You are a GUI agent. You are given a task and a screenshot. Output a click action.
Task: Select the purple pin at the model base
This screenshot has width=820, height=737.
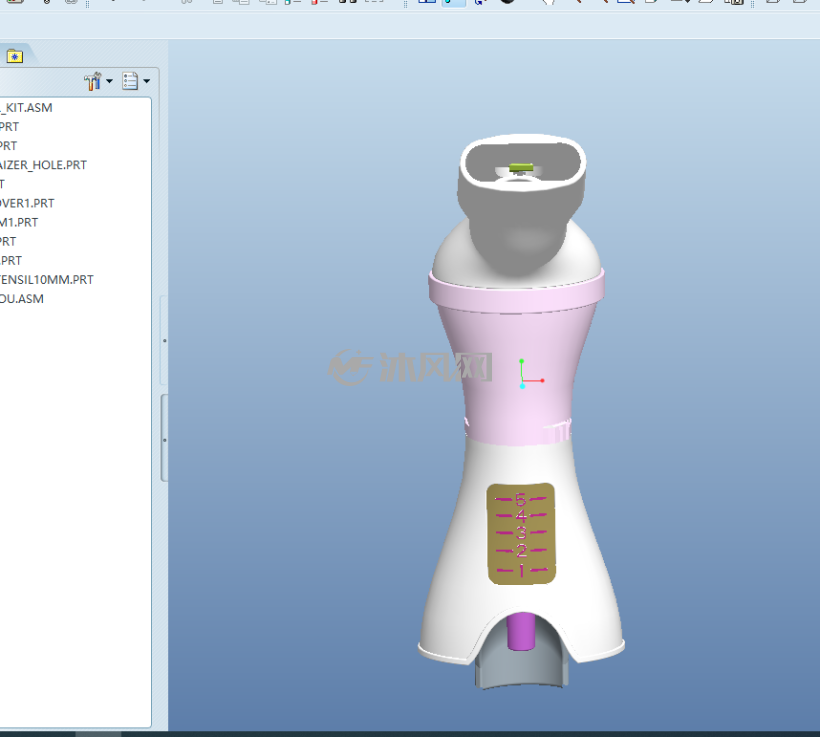click(x=521, y=631)
